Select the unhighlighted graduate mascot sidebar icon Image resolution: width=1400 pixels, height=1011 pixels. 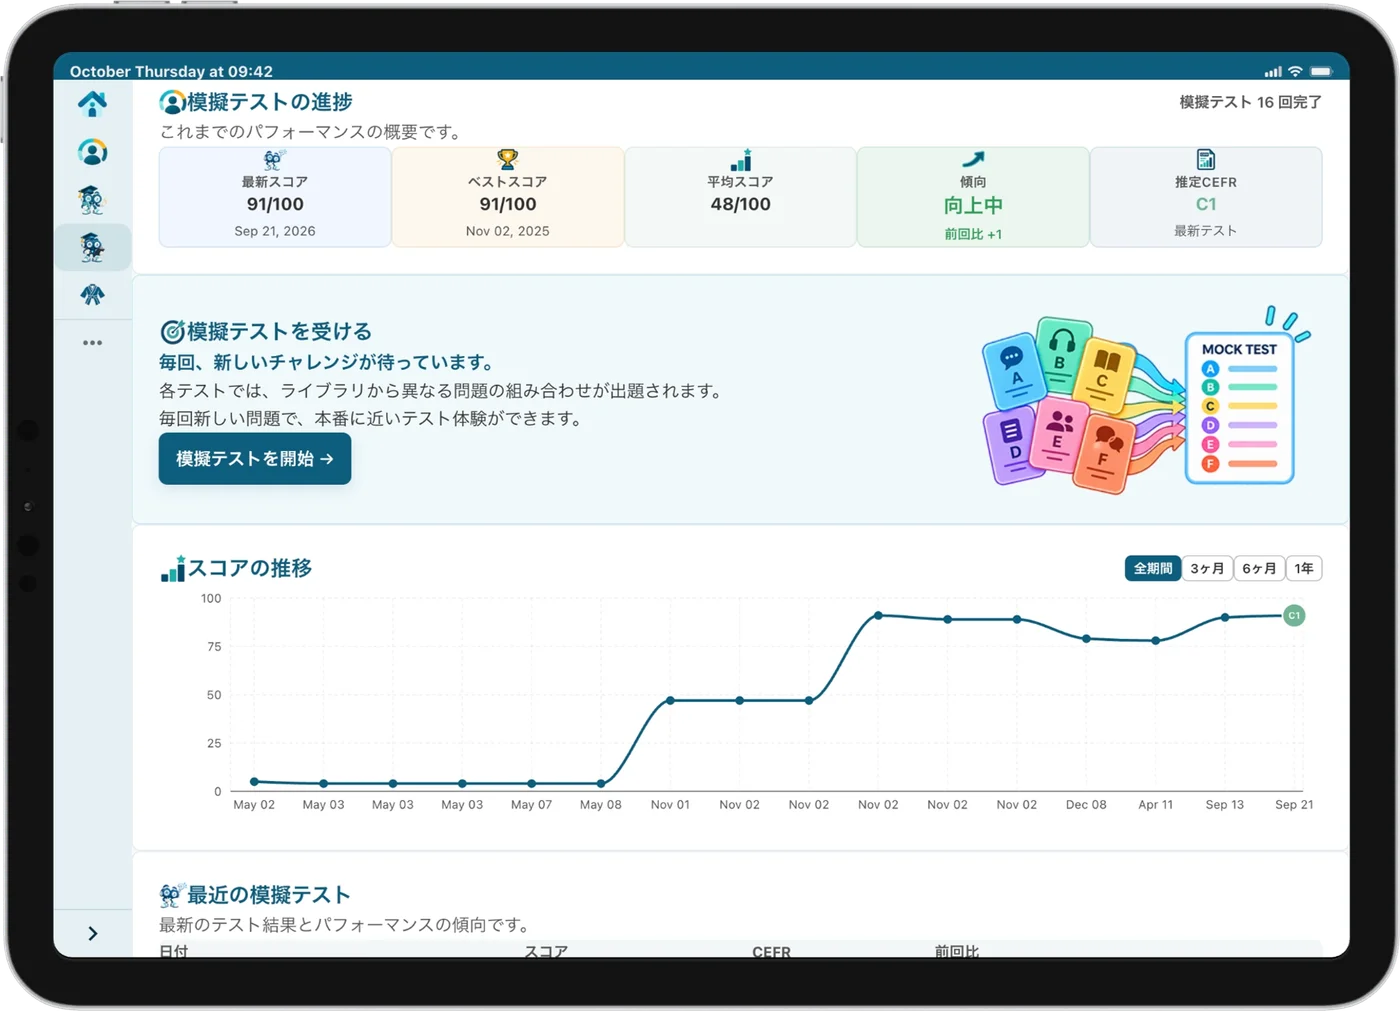(x=92, y=200)
